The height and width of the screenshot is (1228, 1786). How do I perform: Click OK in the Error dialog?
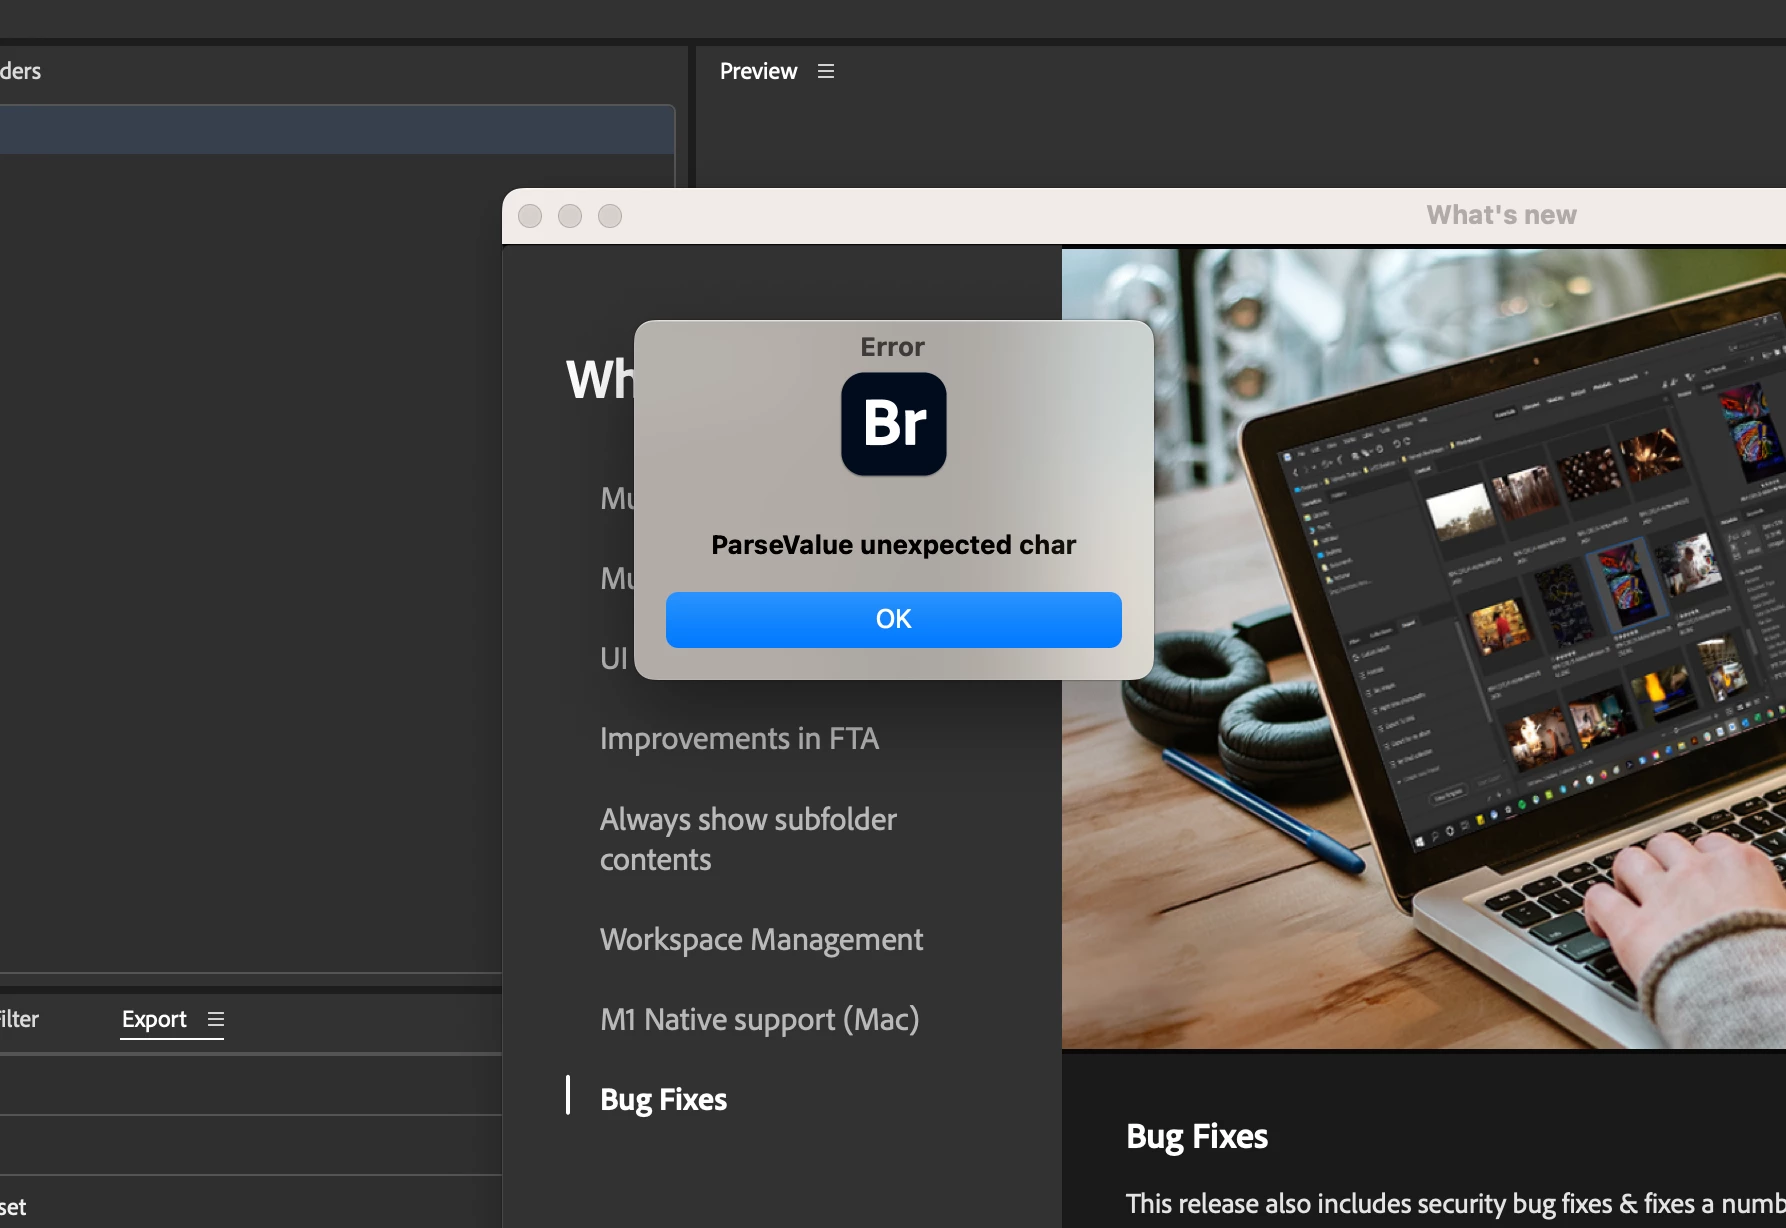[893, 619]
